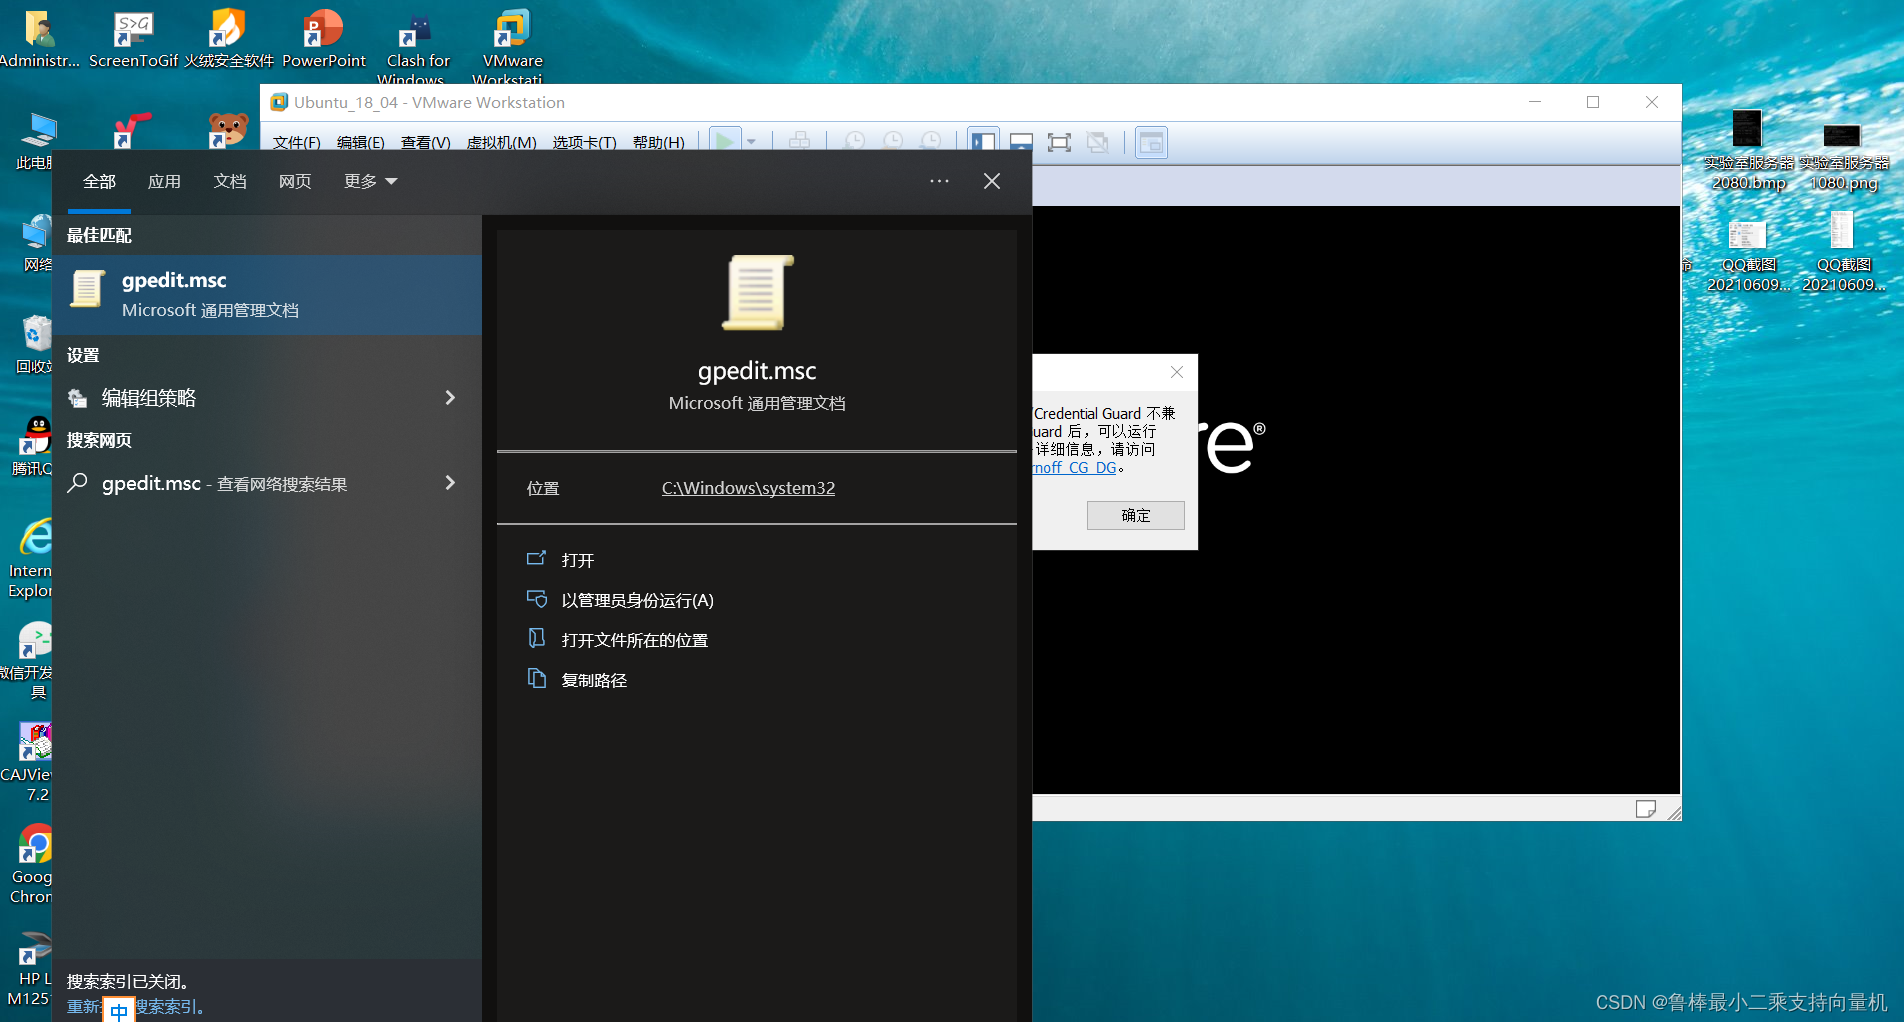Switch to 网页 search tab
This screenshot has width=1904, height=1022.
[295, 181]
